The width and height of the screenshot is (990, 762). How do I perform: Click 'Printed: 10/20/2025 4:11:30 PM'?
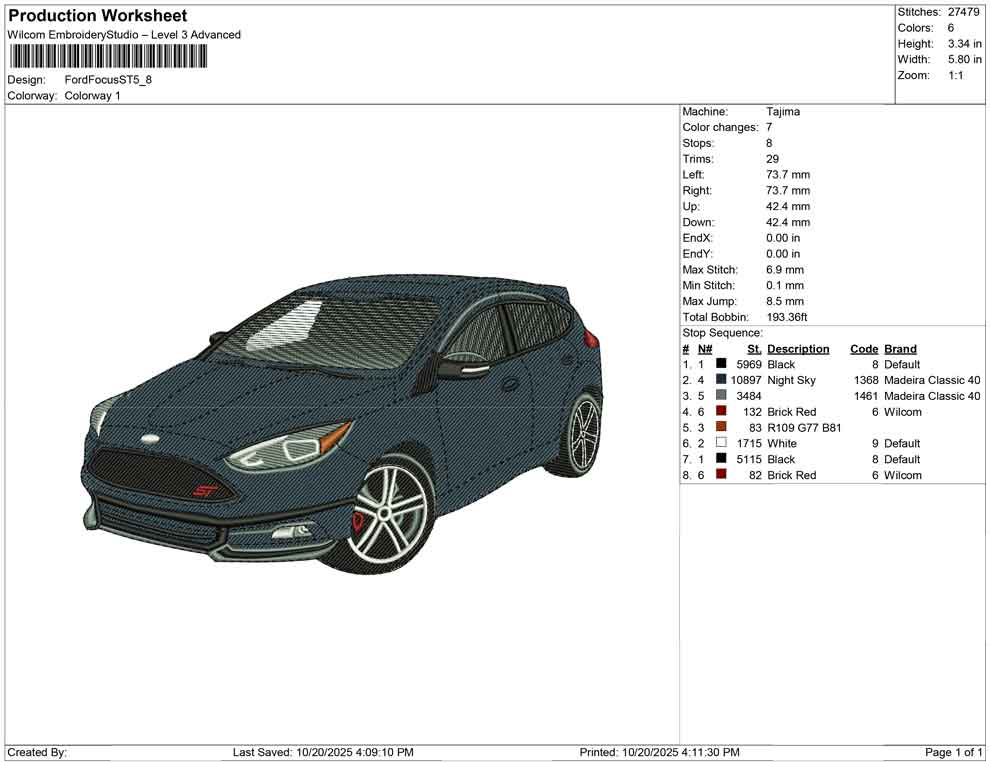tap(659, 752)
